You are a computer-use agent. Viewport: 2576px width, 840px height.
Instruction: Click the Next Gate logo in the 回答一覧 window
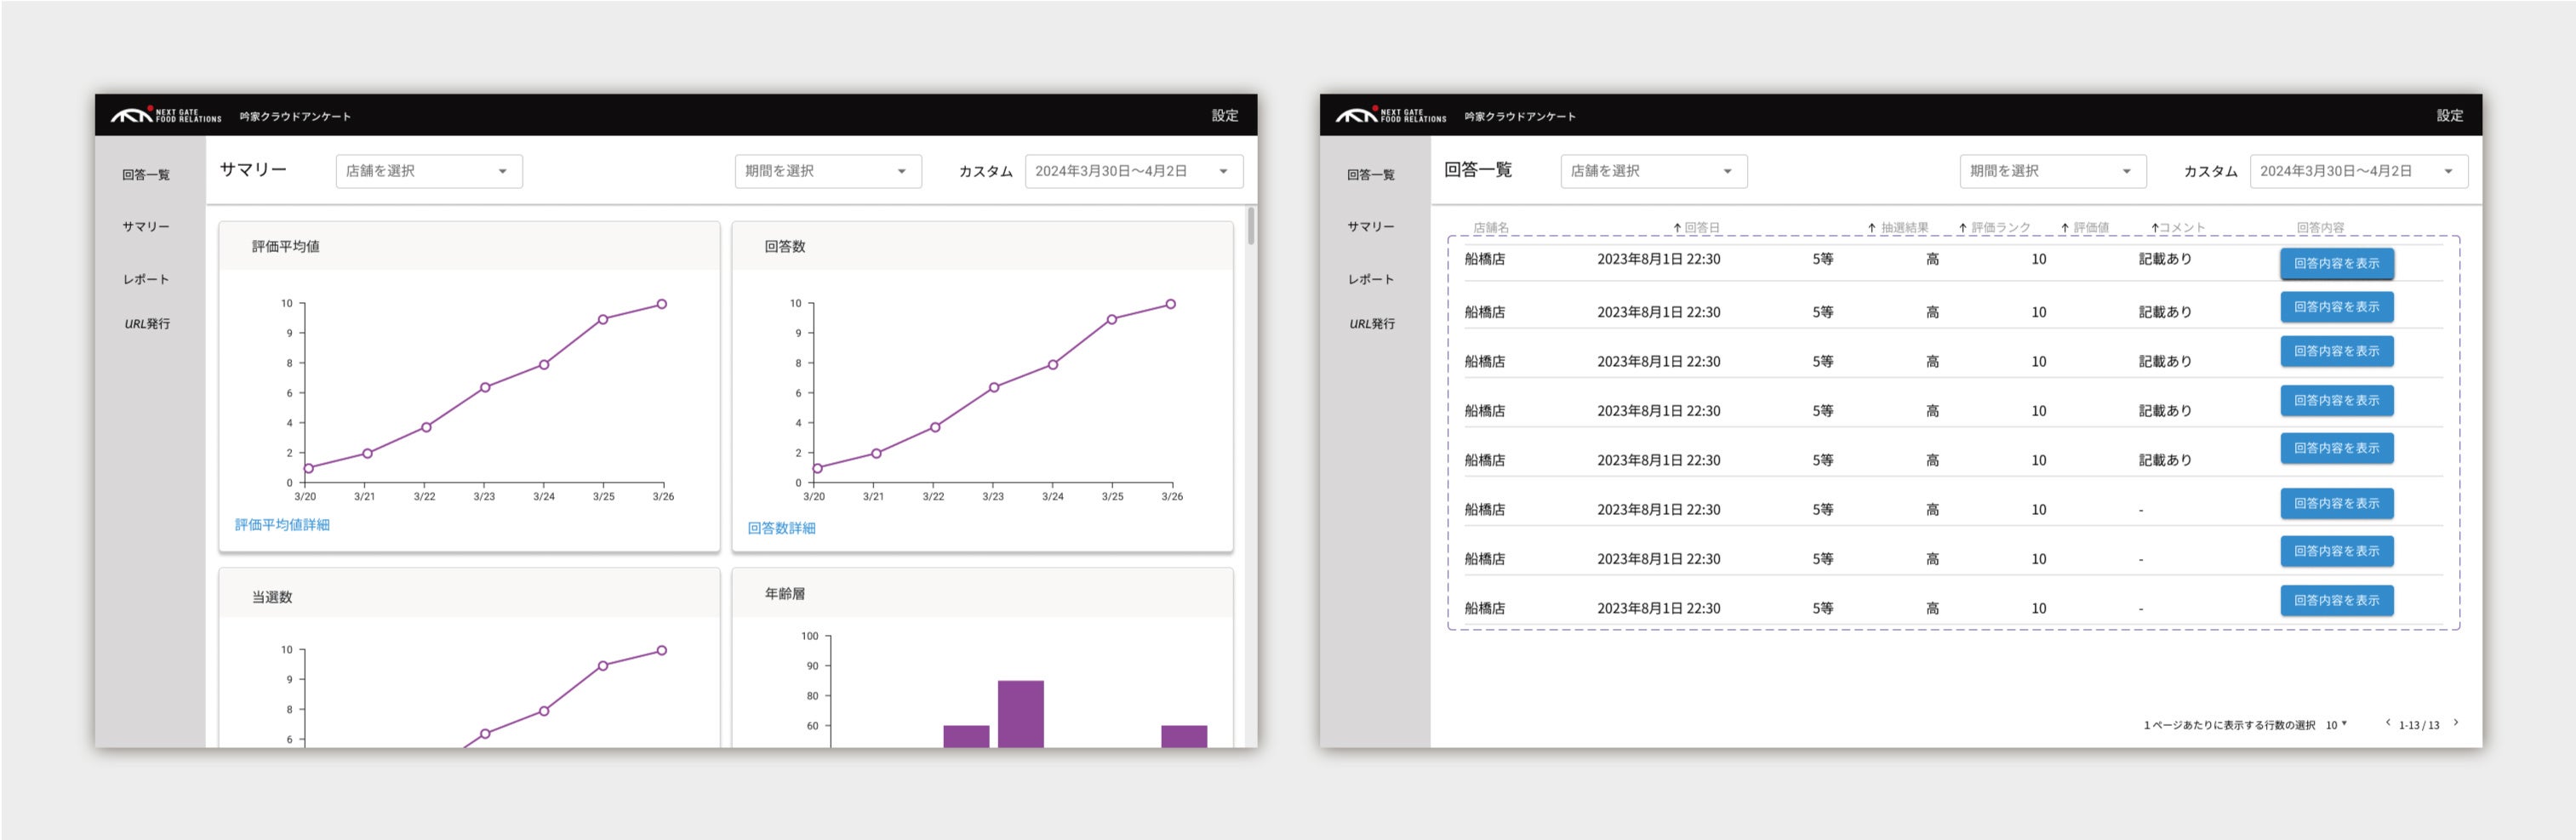(1391, 116)
